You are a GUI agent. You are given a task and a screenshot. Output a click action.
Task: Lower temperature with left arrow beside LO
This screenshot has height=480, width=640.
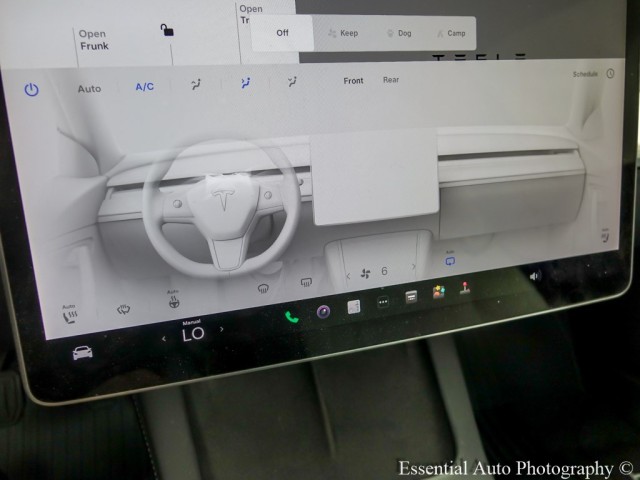point(164,339)
